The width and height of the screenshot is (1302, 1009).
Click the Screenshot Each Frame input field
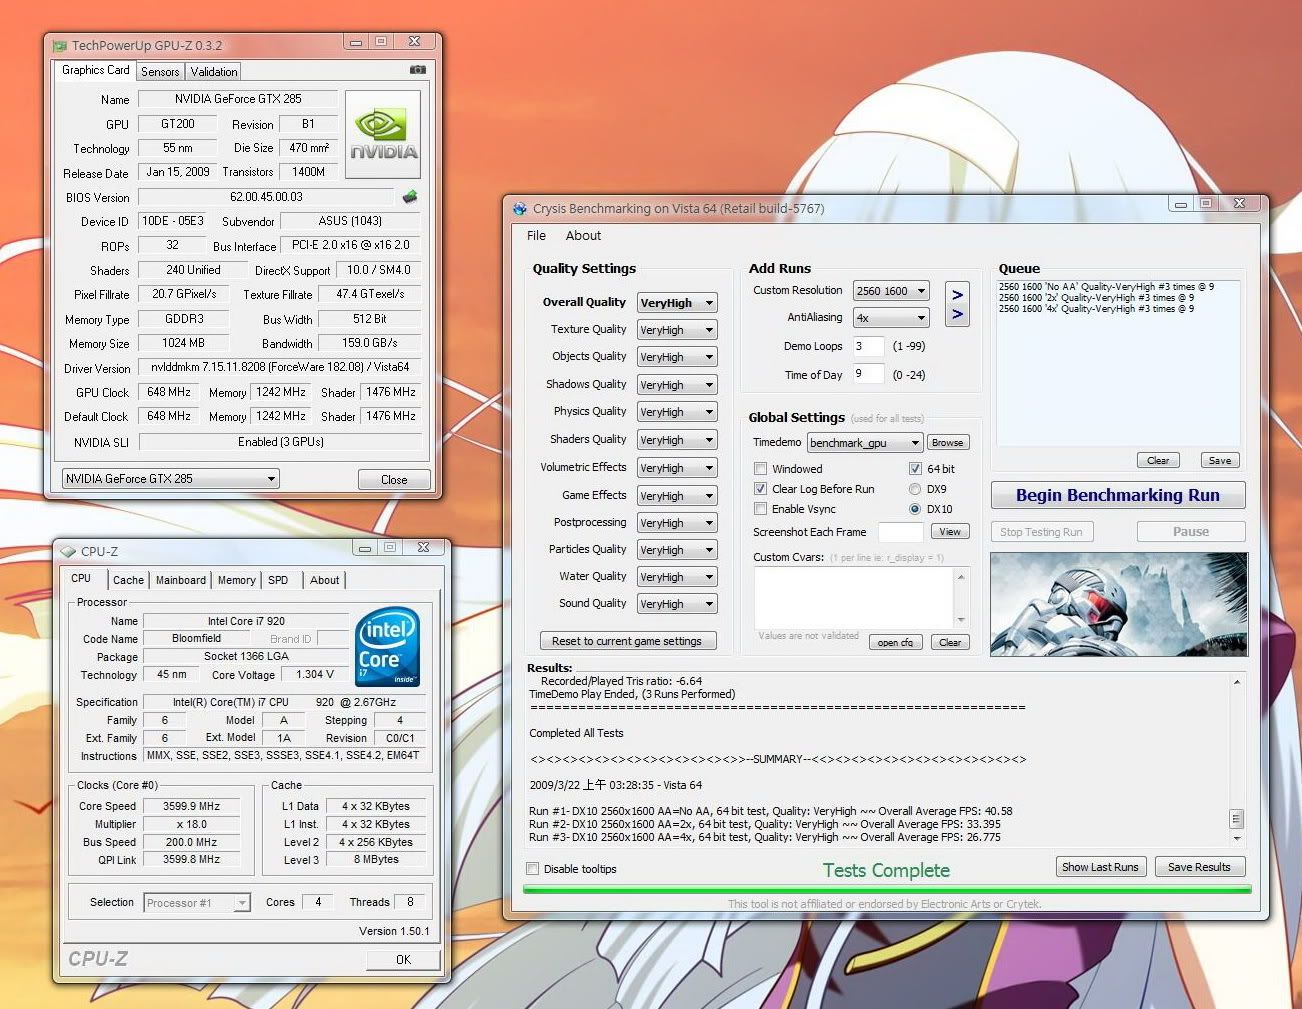(x=900, y=532)
